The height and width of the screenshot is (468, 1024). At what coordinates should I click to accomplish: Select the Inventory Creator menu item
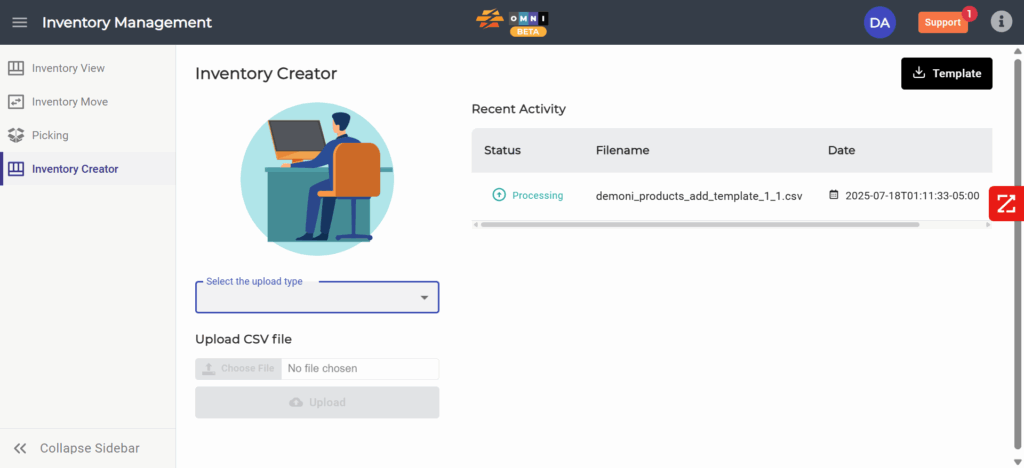pyautogui.click(x=75, y=169)
